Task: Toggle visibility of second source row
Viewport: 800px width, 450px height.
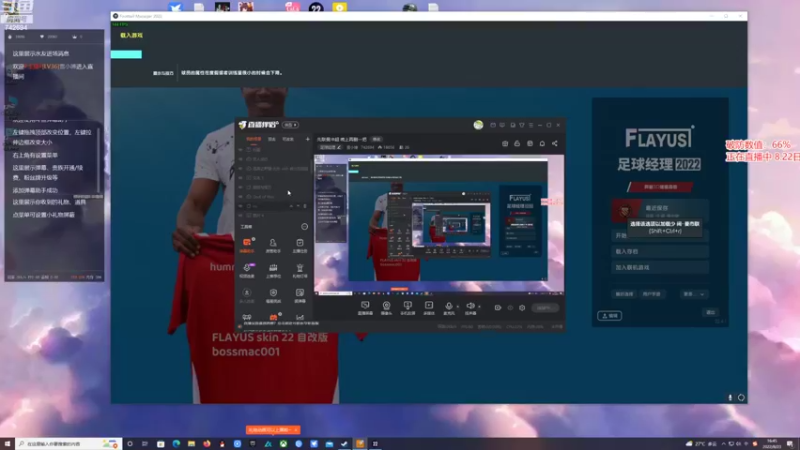Action: 241,159
